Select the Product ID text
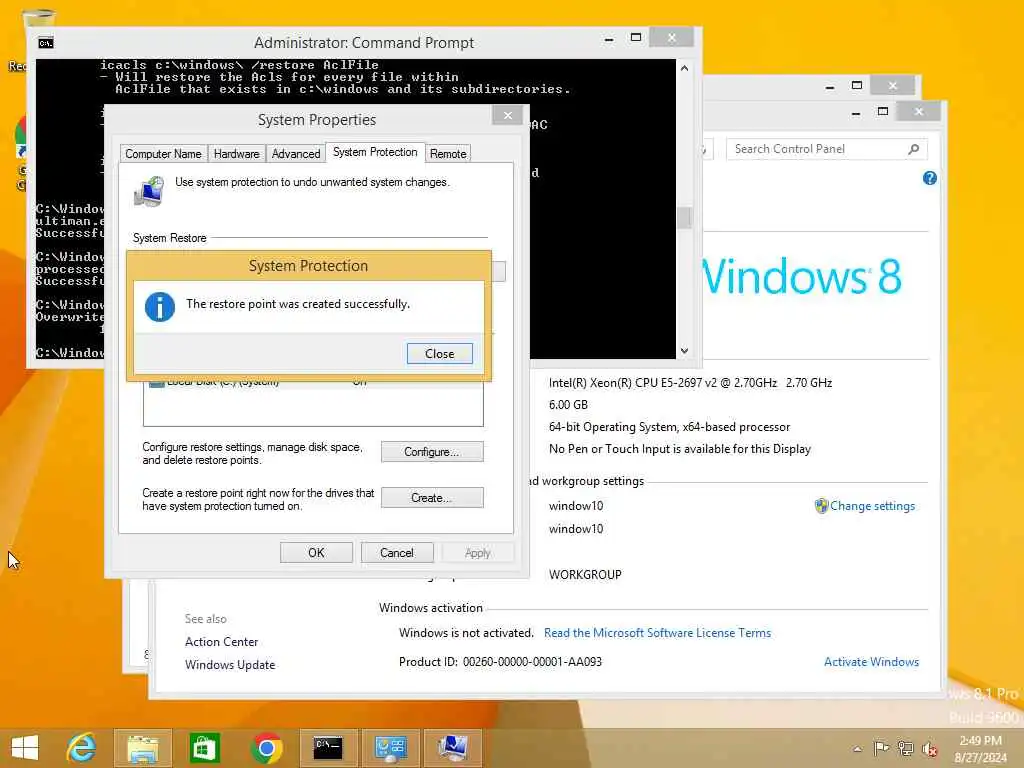Image resolution: width=1024 pixels, height=768 pixels. tap(500, 662)
